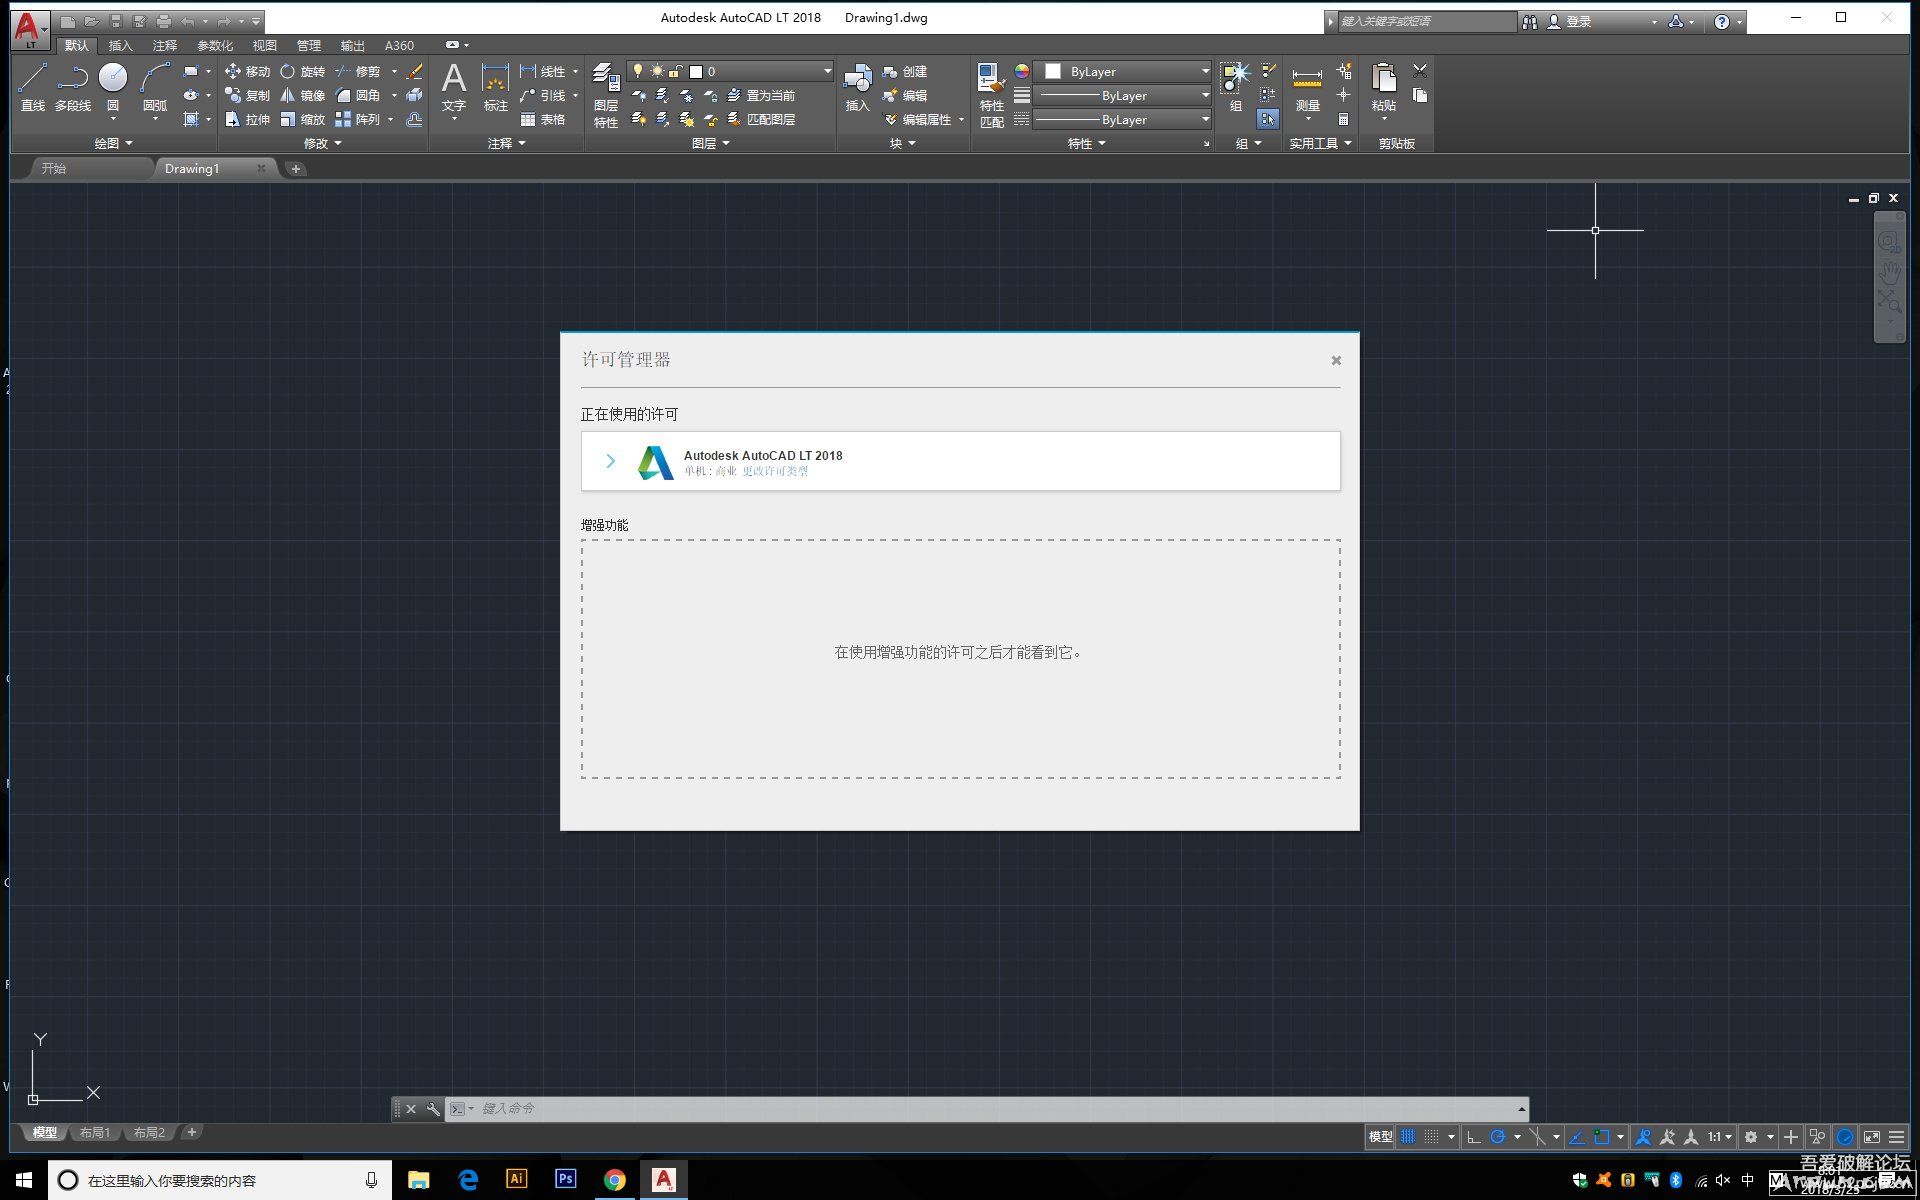Toggle grid display in status bar
1920x1200 pixels.
(1408, 1137)
